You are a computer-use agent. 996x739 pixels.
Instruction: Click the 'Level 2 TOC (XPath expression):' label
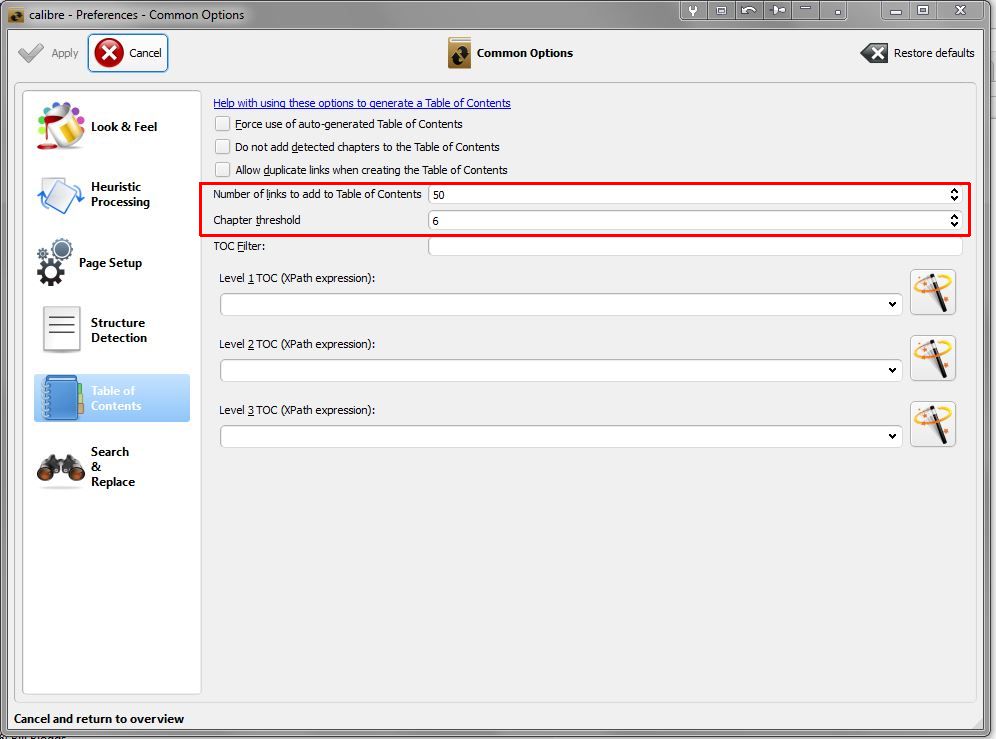tap(297, 344)
